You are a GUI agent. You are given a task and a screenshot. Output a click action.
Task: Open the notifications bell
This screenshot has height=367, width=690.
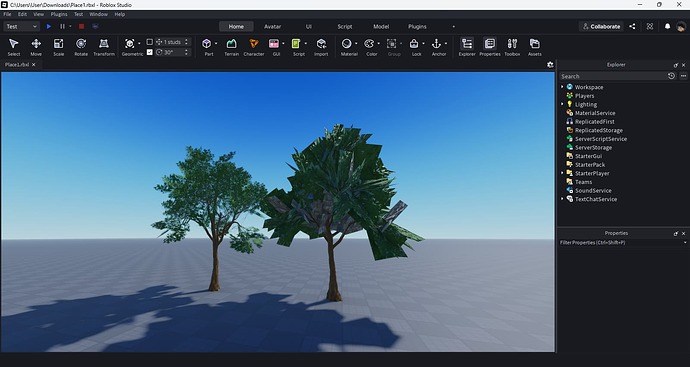point(668,26)
